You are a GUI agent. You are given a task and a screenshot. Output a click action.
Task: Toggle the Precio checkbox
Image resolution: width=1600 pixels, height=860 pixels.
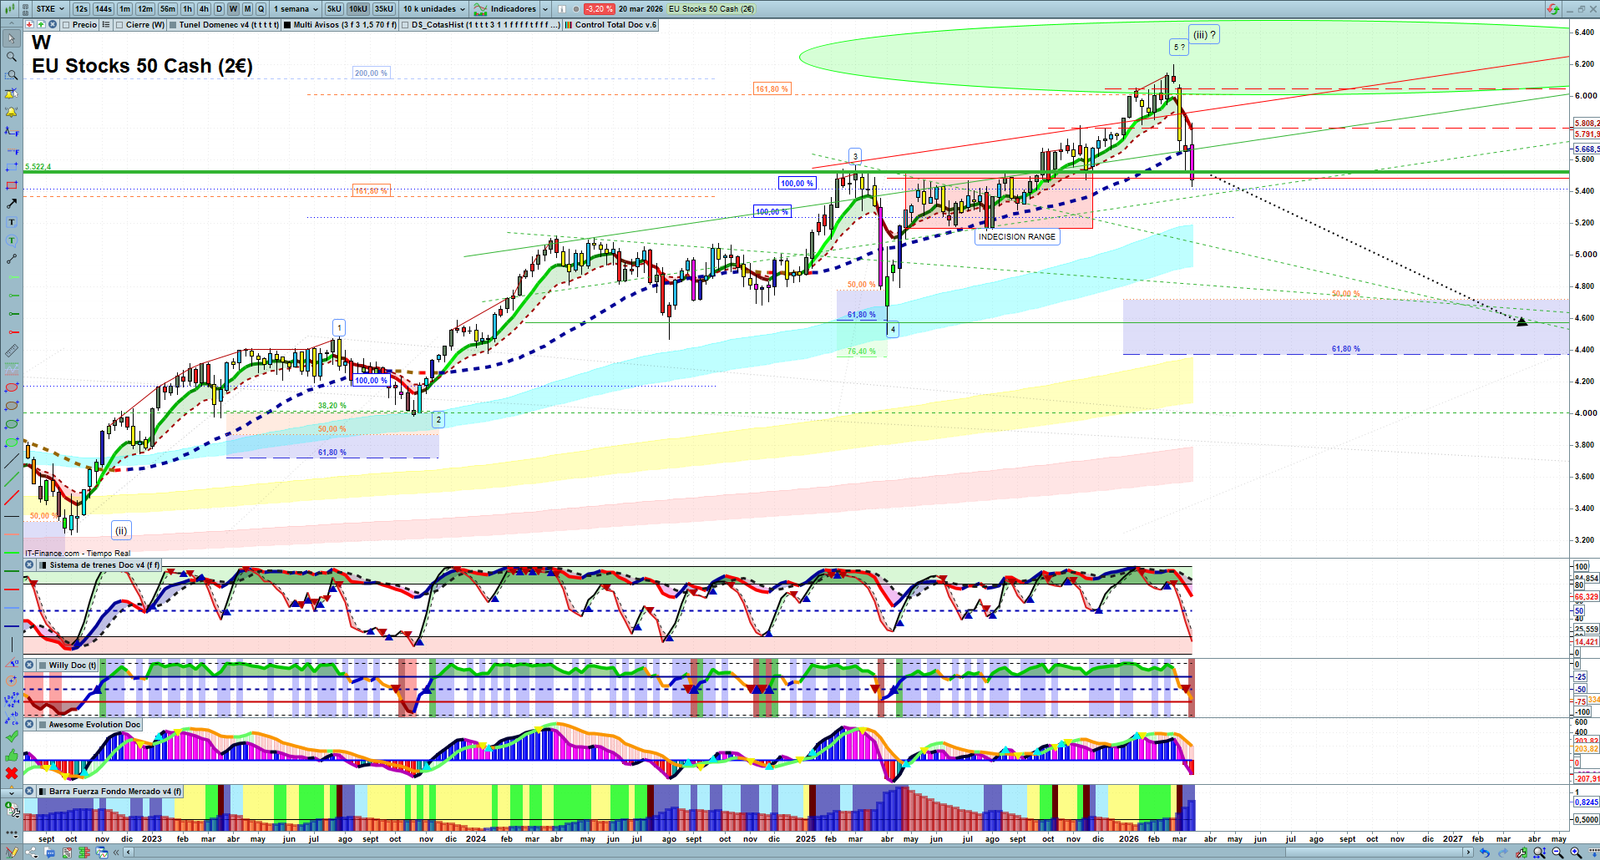tap(66, 24)
